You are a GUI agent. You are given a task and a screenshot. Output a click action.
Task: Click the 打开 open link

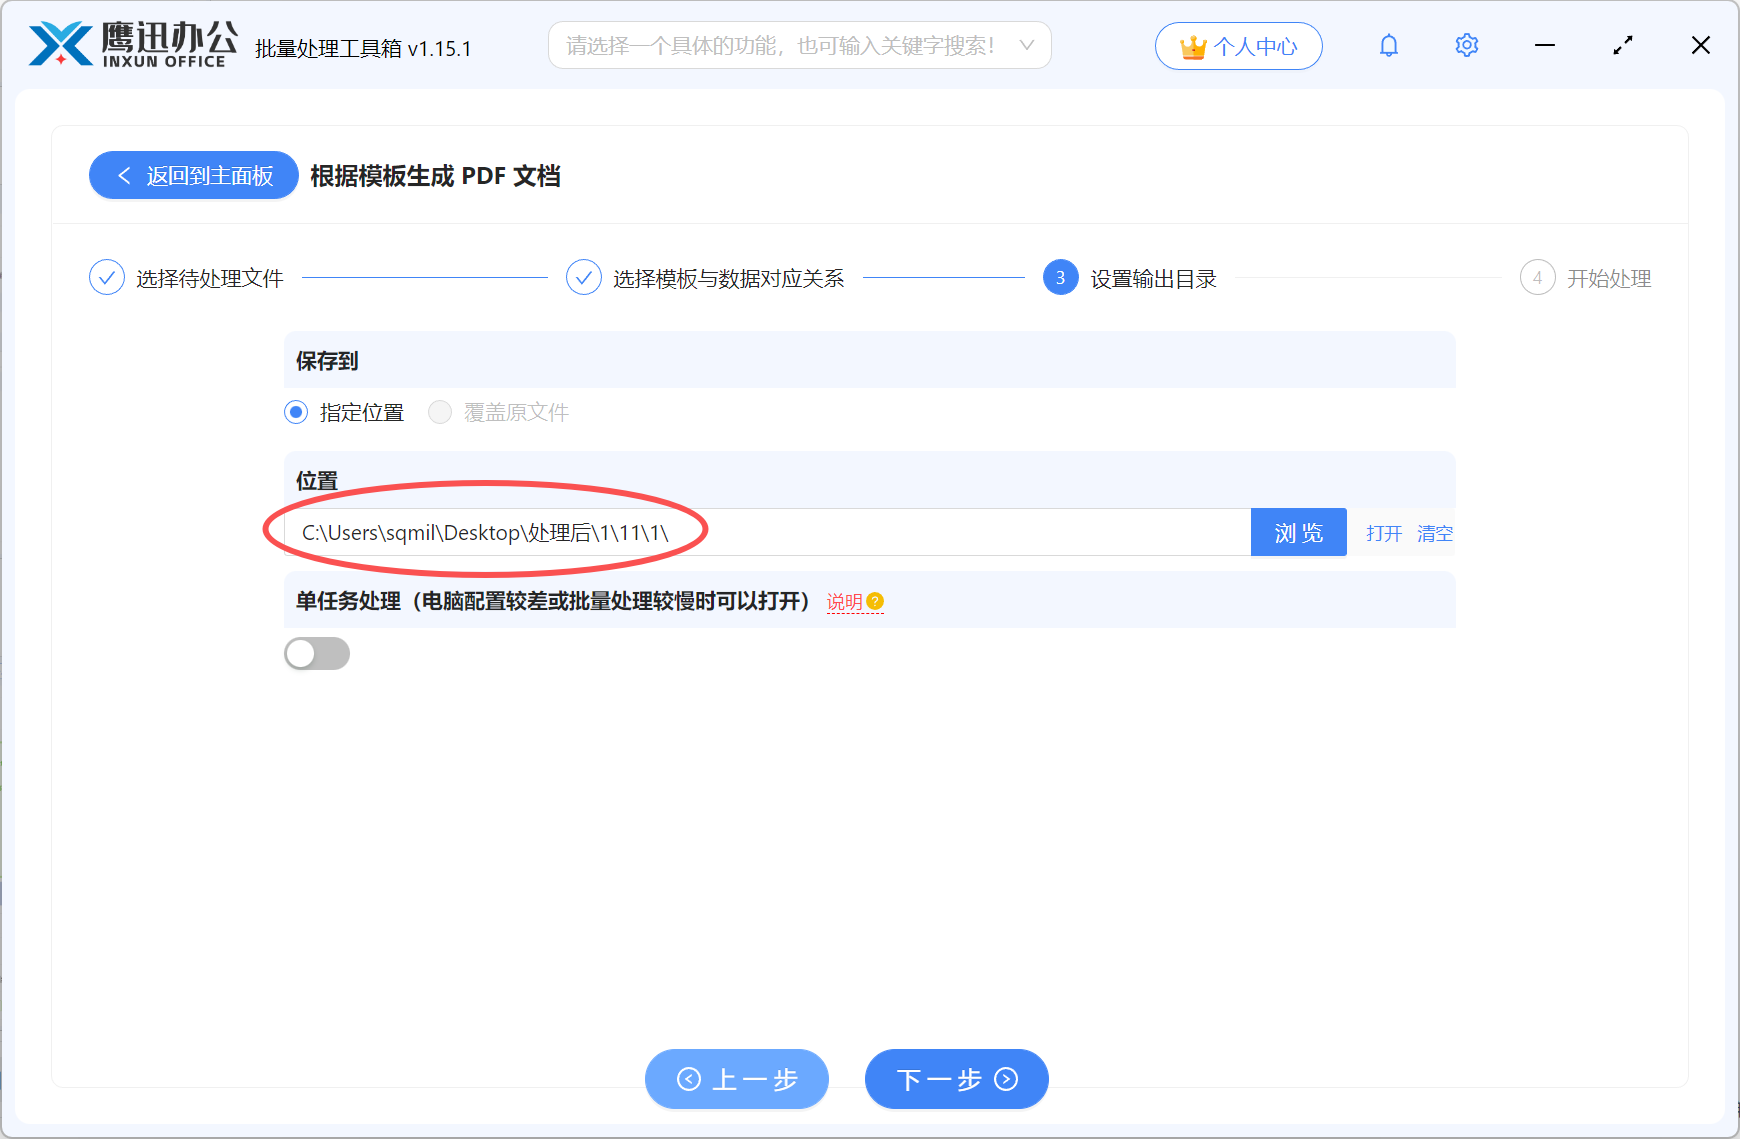point(1383,533)
